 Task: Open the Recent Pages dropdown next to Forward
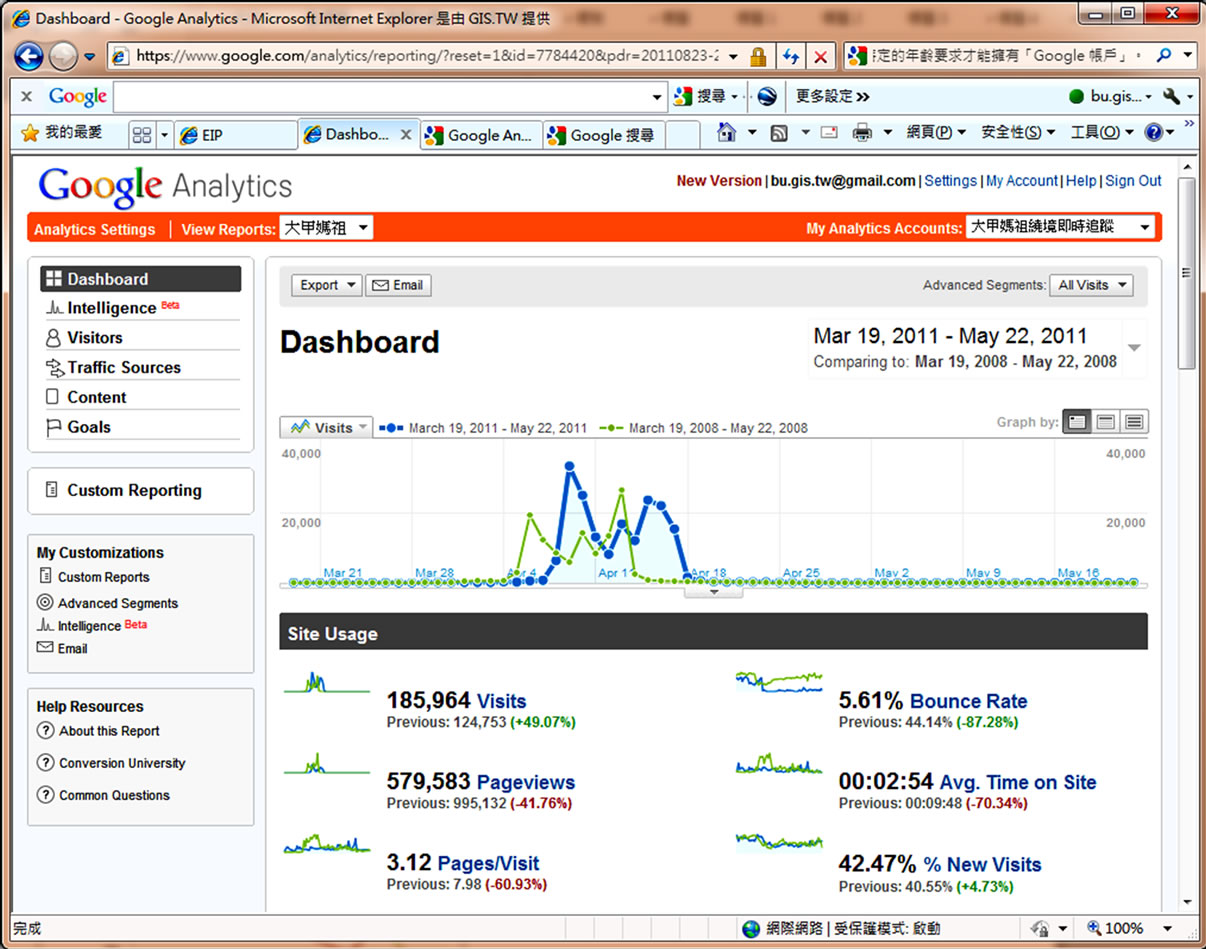[x=89, y=56]
